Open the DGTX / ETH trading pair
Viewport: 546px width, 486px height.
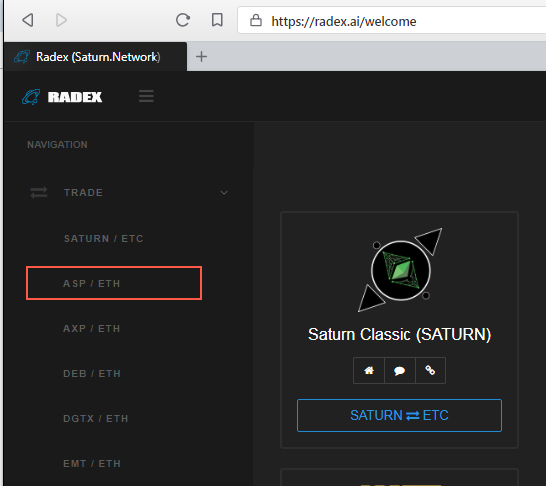point(96,418)
